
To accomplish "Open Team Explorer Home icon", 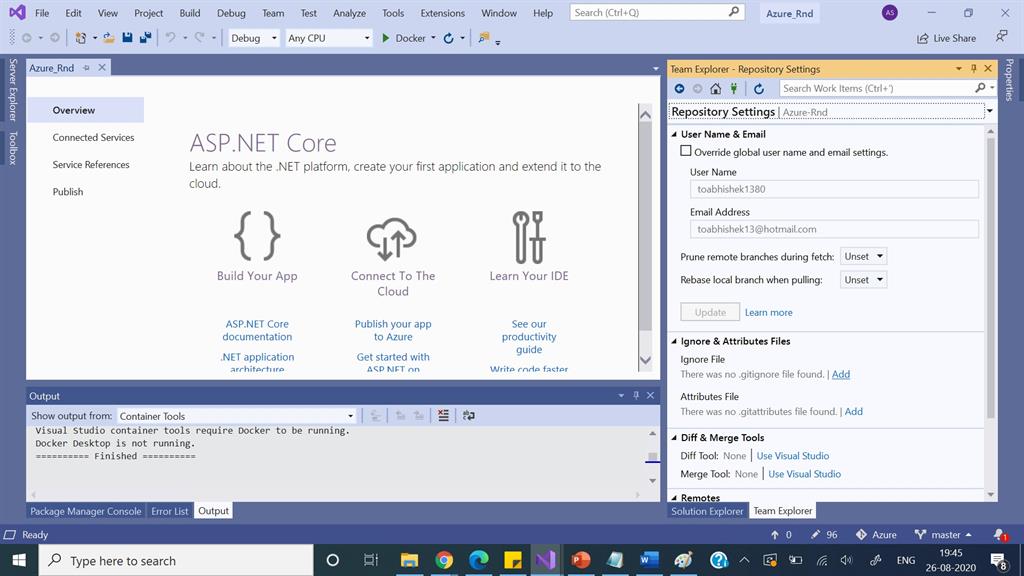I will [716, 88].
